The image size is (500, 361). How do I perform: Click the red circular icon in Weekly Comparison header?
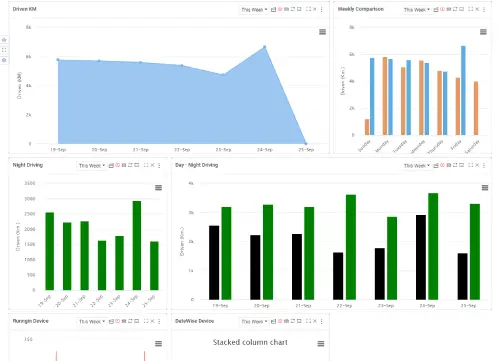coord(442,9)
